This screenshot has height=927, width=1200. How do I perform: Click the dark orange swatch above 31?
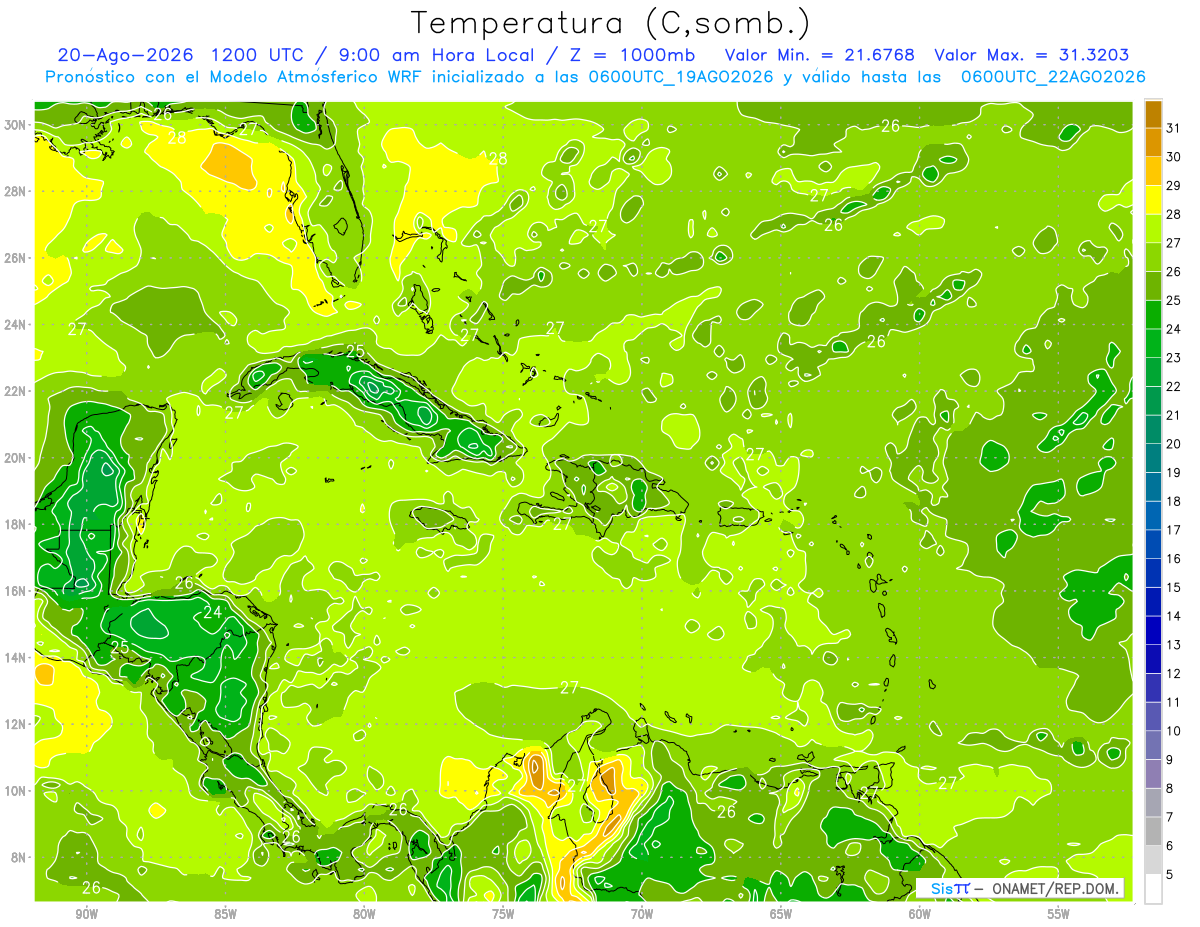pyautogui.click(x=1153, y=114)
